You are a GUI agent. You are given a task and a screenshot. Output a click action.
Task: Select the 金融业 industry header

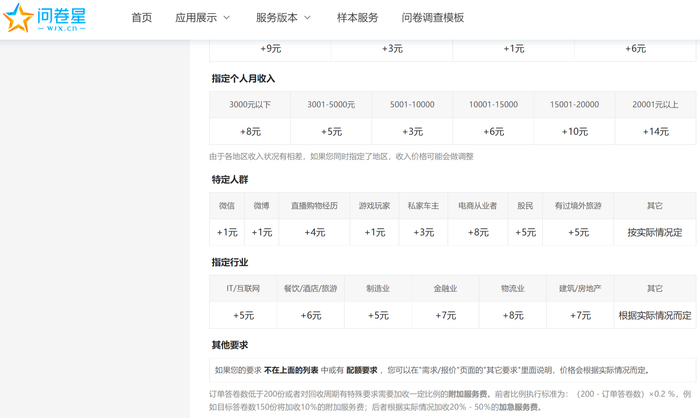click(446, 288)
